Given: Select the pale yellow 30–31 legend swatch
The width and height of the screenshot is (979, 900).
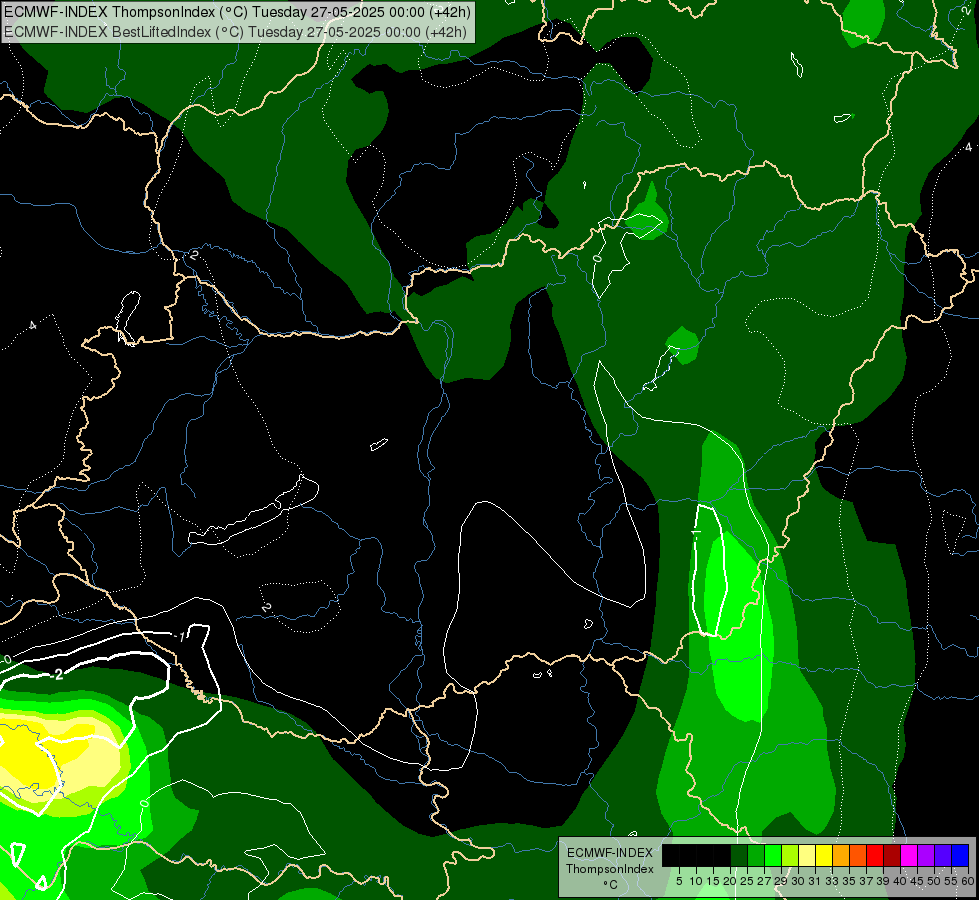Looking at the screenshot, I should click(x=807, y=856).
